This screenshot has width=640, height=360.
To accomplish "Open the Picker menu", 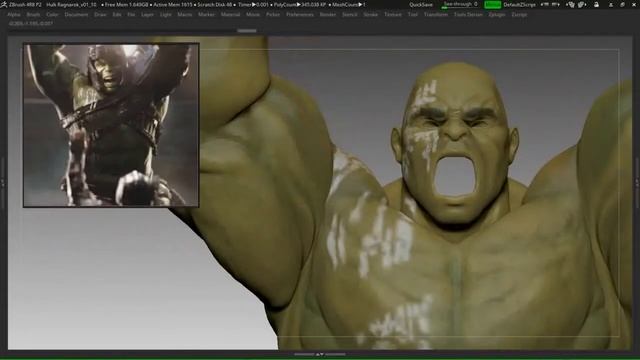I will pos(273,14).
